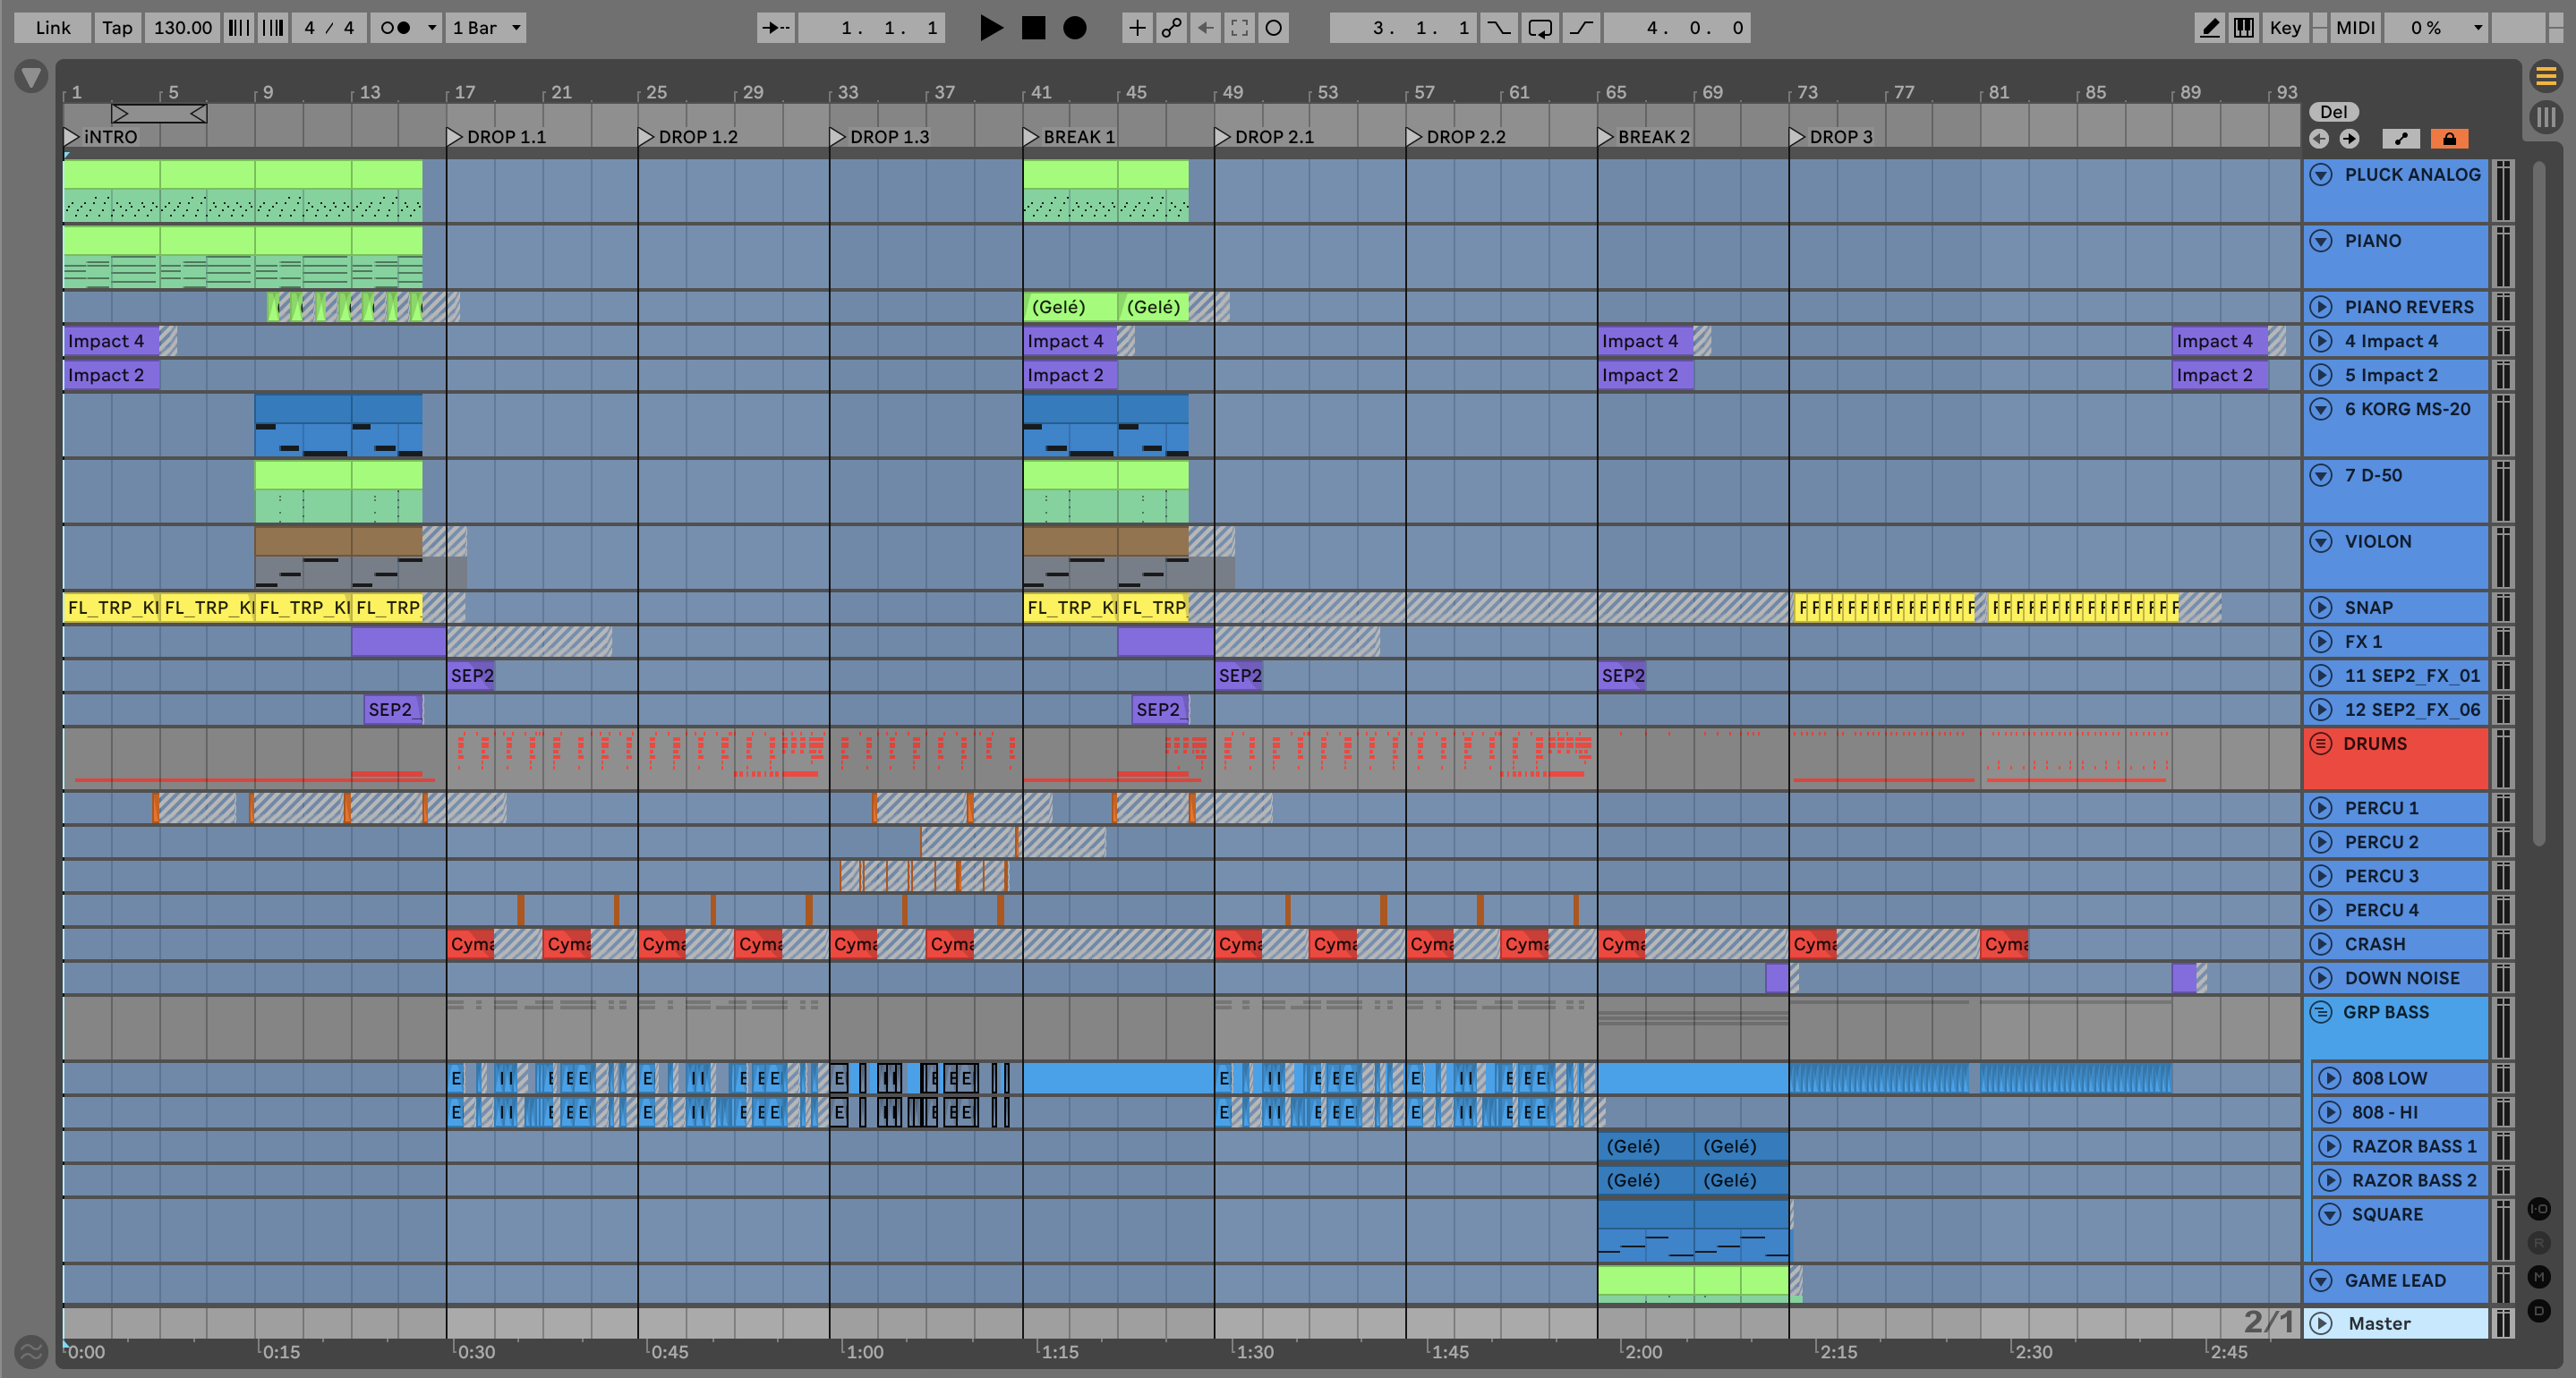Toggle the metronome button
Image resolution: width=2576 pixels, height=1378 pixels.
(396, 28)
